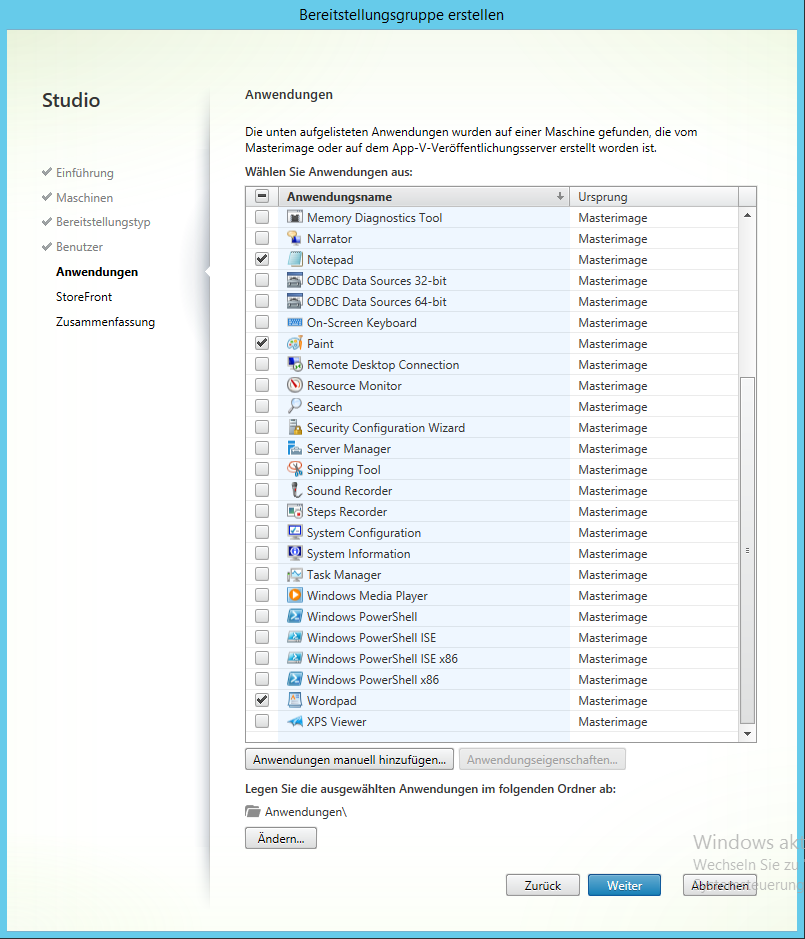
Task: Select the Windows Media Player row name
Action: (x=367, y=595)
